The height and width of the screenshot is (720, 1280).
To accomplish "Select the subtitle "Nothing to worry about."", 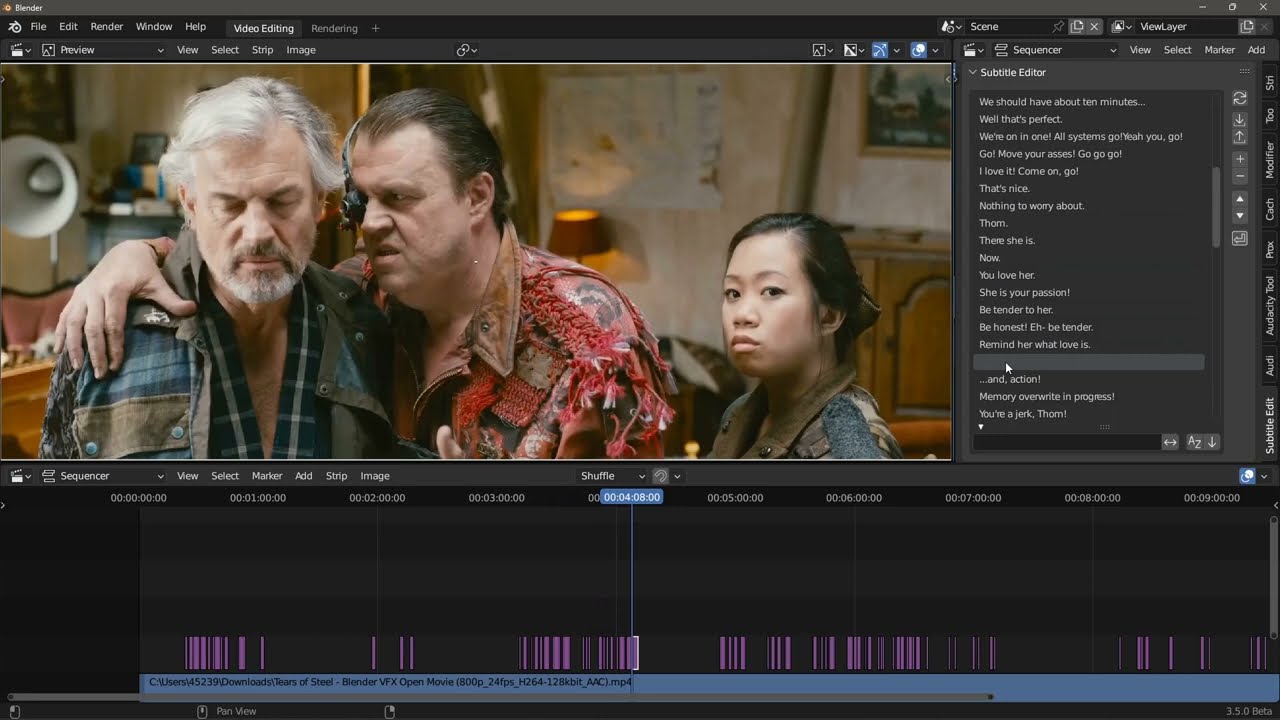I will [1089, 206].
